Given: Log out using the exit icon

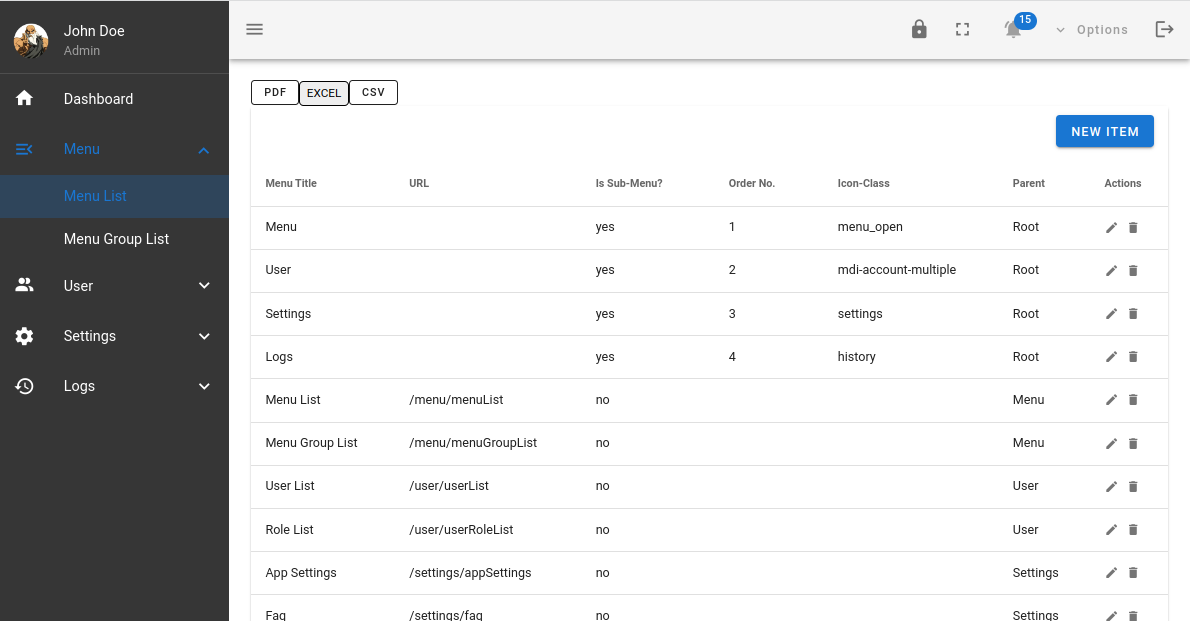Looking at the screenshot, I should 1164,29.
